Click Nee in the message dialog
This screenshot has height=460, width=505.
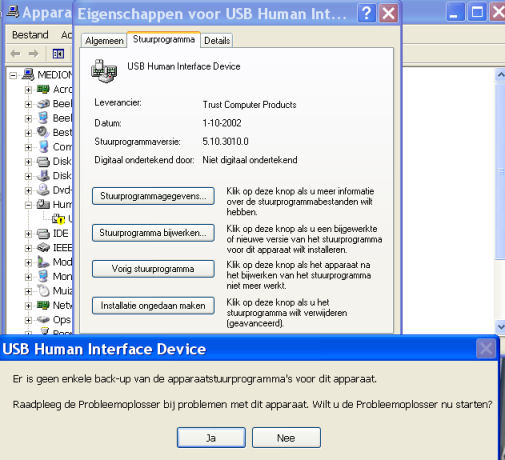click(x=286, y=438)
